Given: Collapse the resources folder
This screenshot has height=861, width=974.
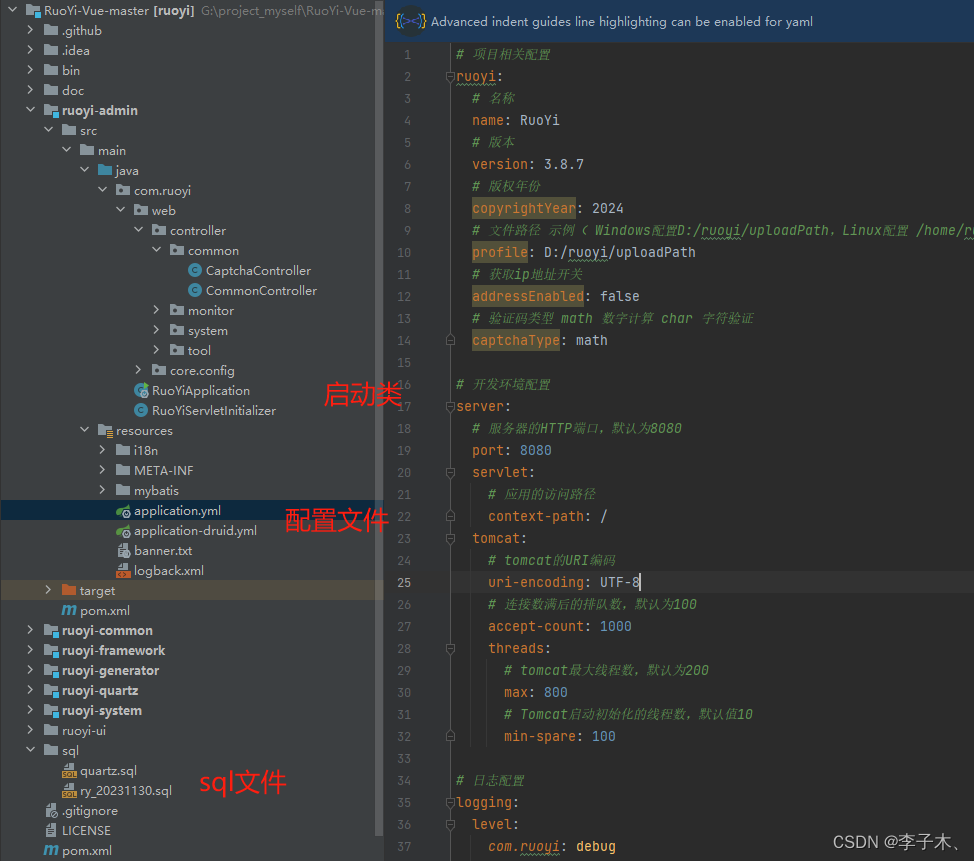Looking at the screenshot, I should (84, 430).
